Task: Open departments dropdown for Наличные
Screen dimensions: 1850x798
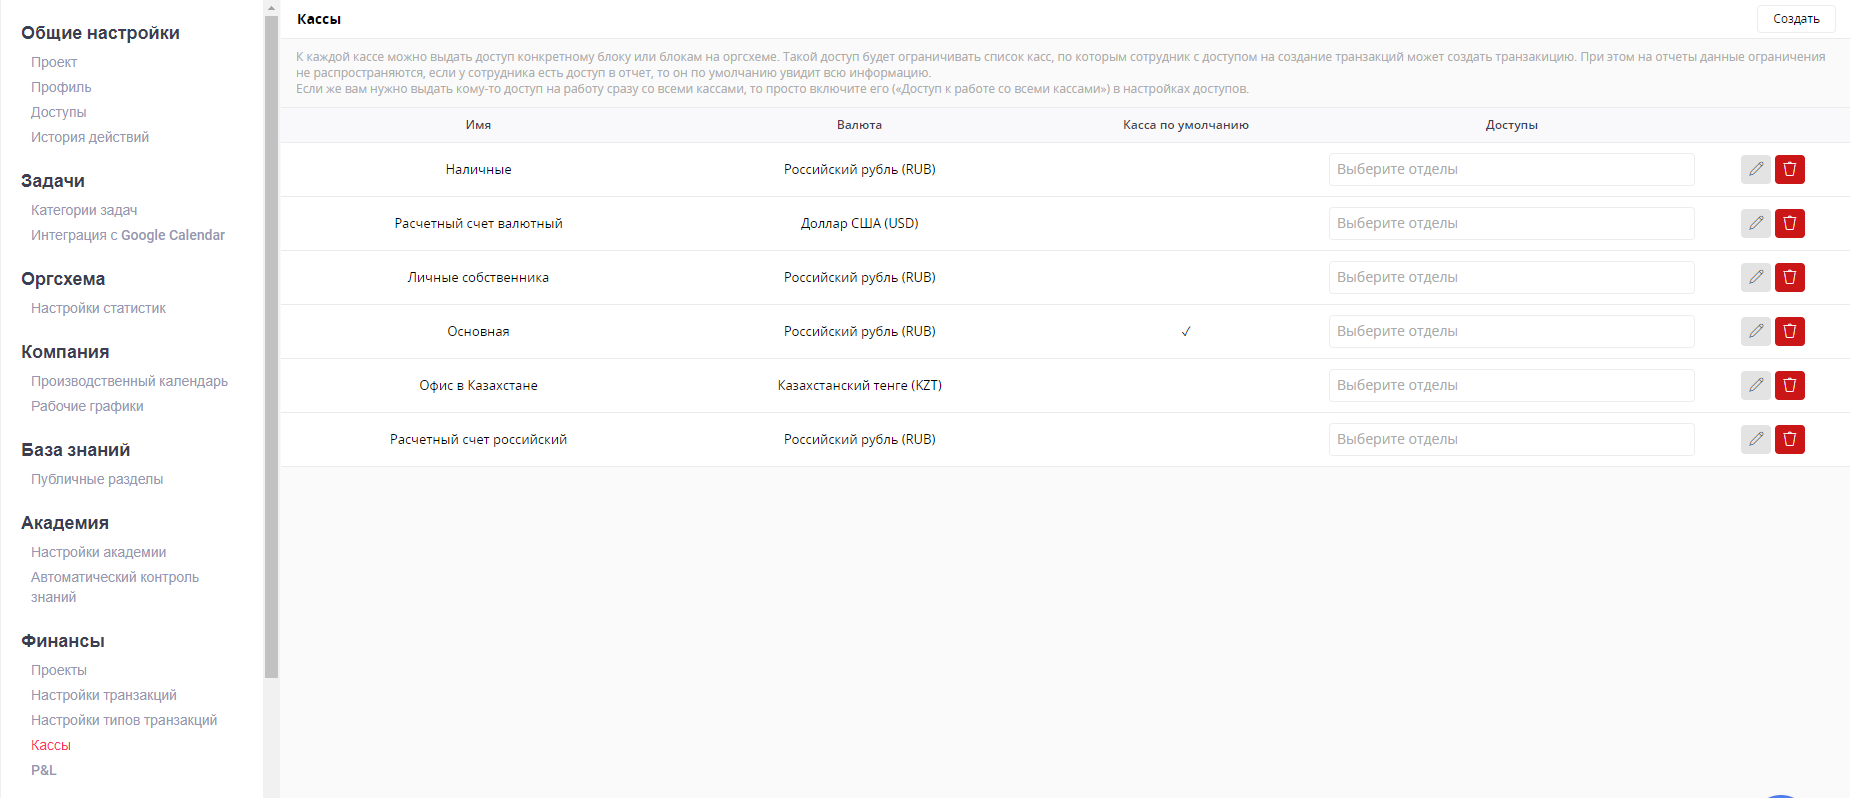Action: coord(1510,169)
